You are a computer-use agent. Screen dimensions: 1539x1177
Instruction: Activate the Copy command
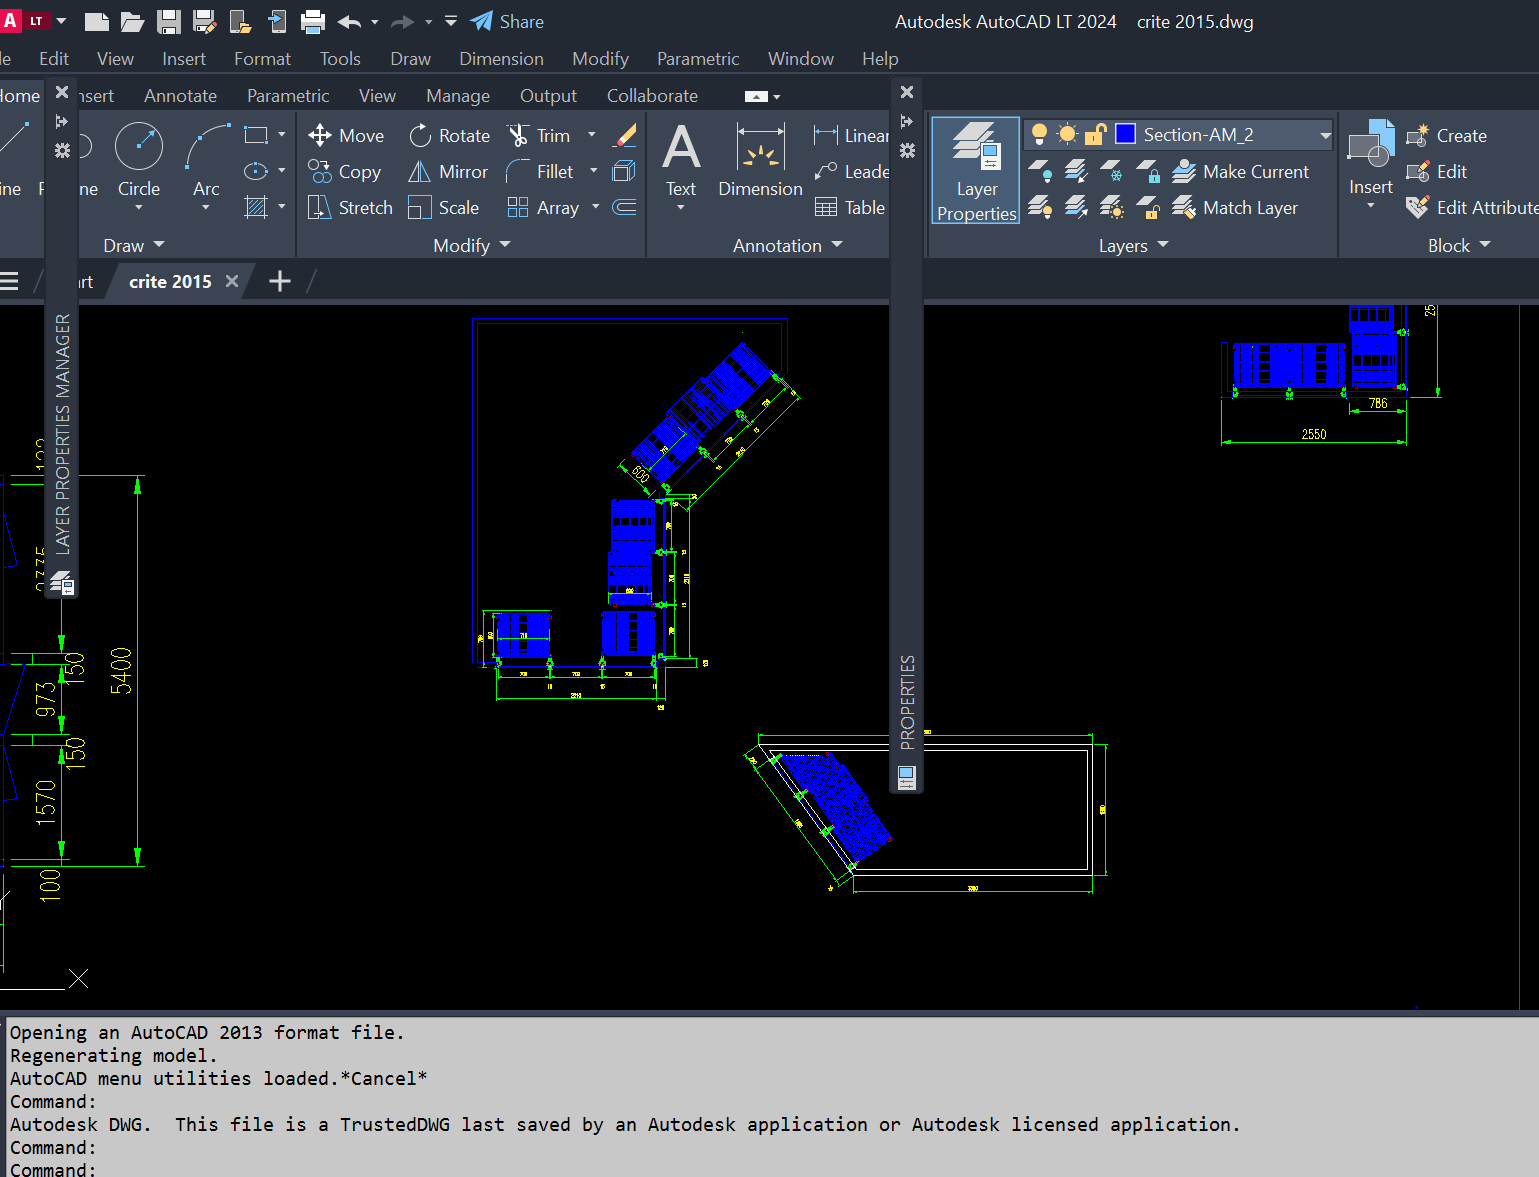[x=344, y=171]
